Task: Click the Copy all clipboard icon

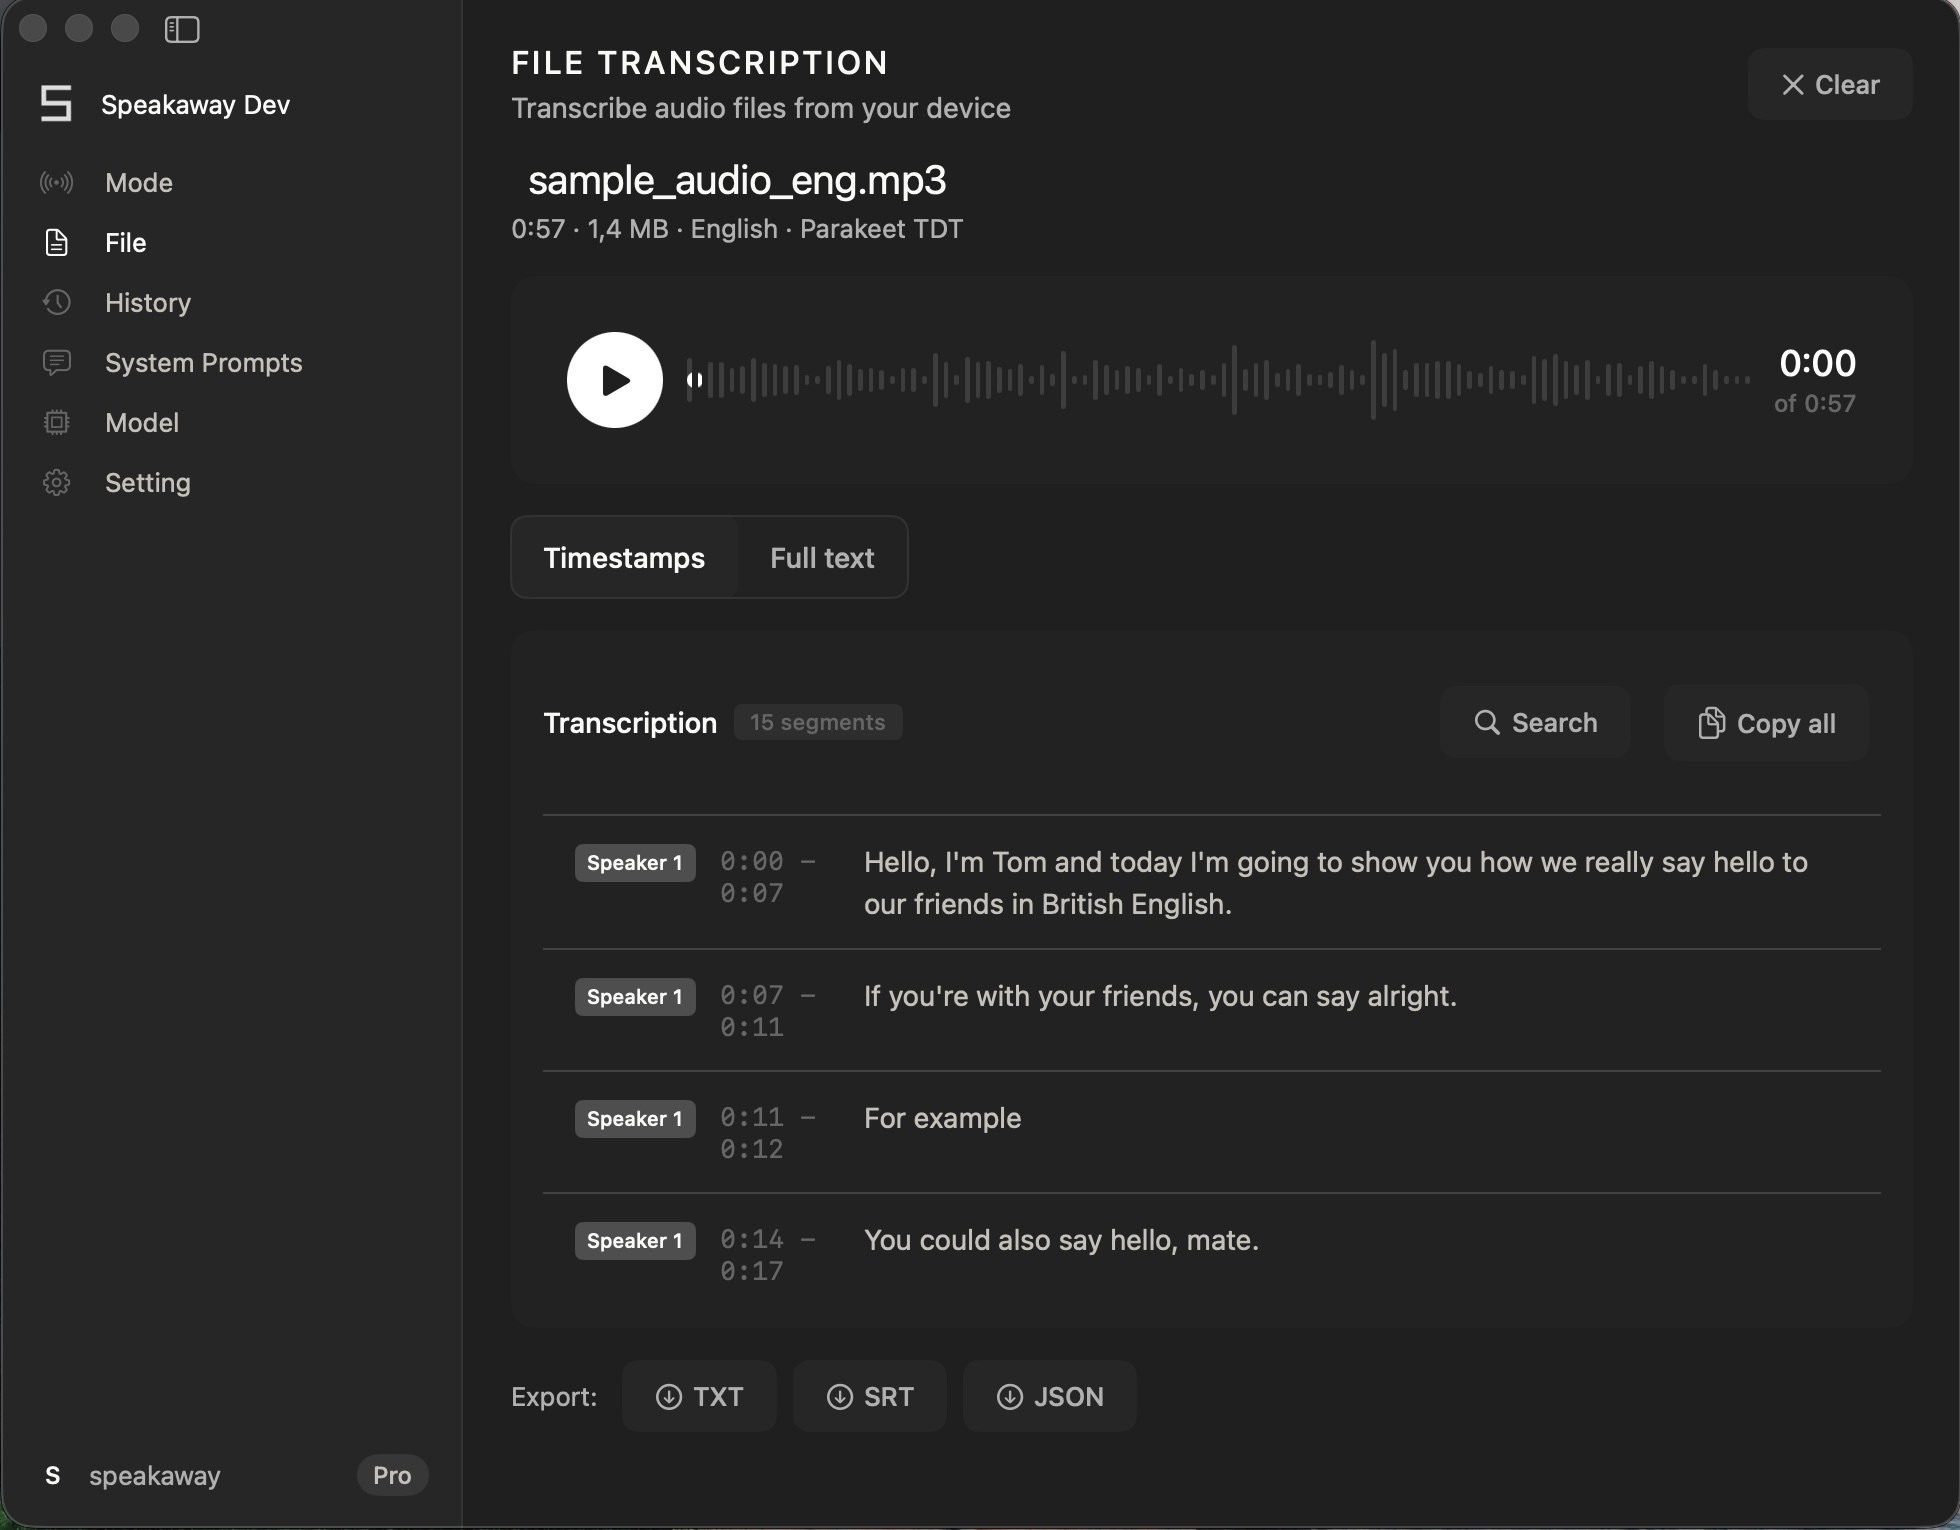Action: coord(1711,723)
